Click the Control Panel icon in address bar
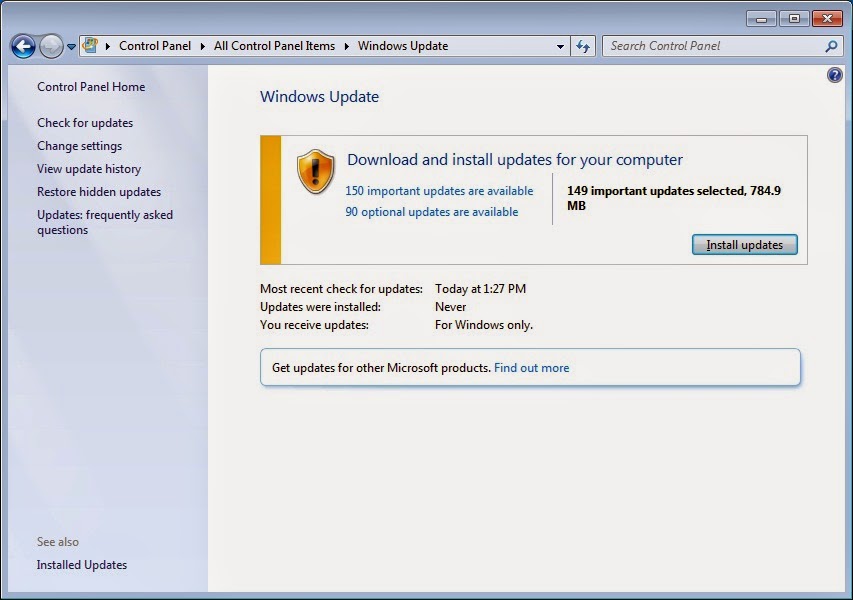This screenshot has height=600, width=853. [x=90, y=46]
